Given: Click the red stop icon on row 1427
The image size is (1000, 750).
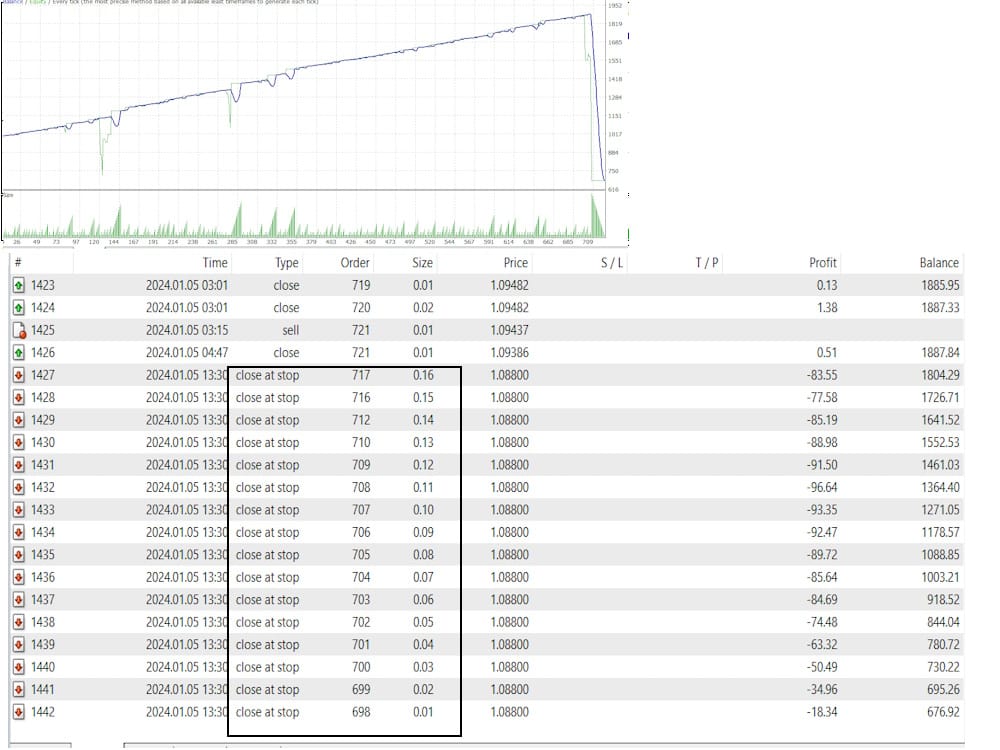Looking at the screenshot, I should [19, 375].
